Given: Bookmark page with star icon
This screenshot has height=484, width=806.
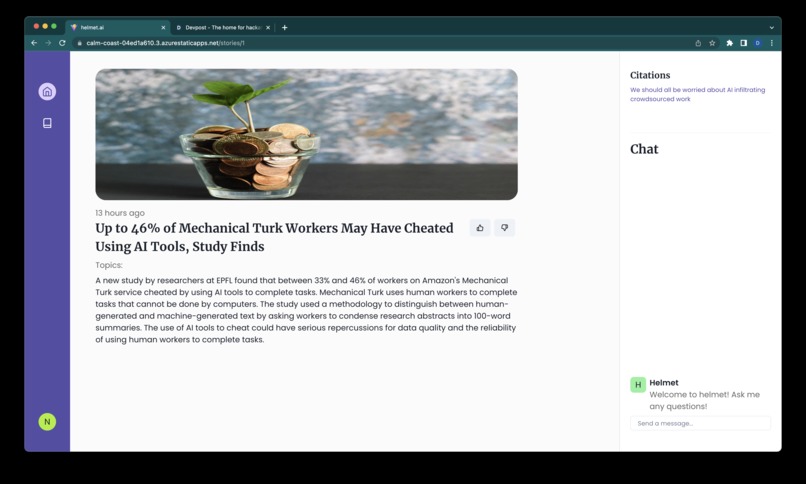Looking at the screenshot, I should point(712,43).
